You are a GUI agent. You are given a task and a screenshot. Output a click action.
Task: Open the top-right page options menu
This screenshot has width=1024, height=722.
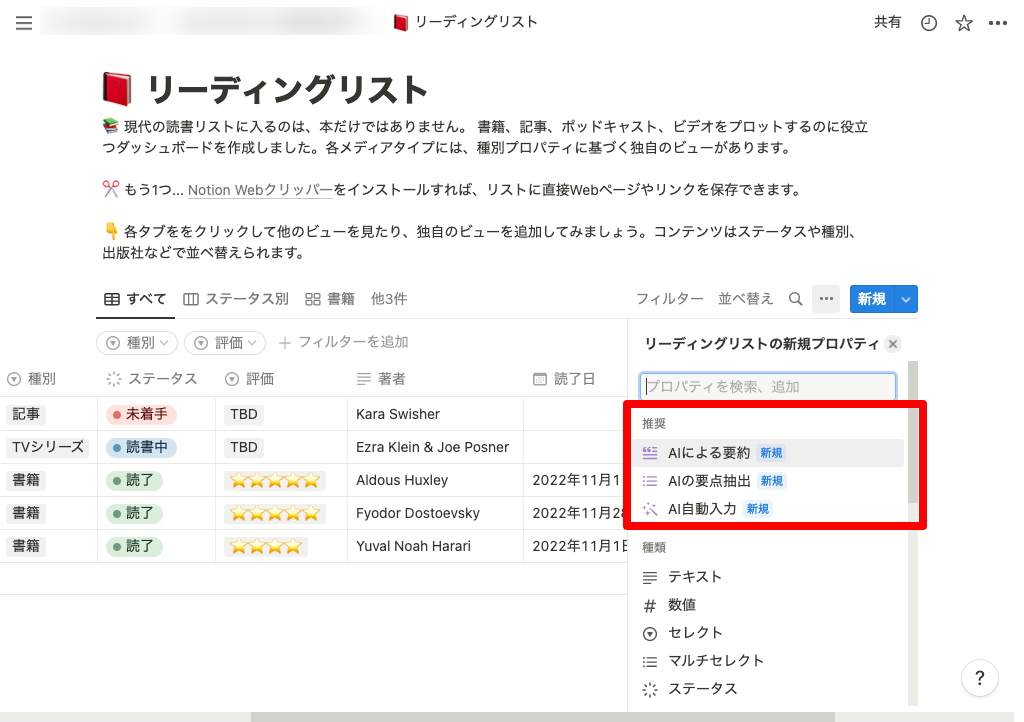tap(997, 23)
